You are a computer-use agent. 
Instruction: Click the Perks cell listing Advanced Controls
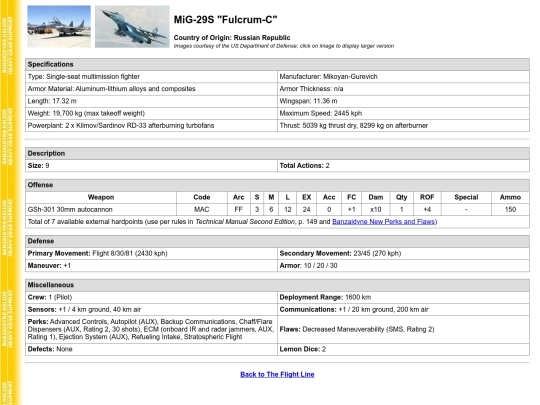click(x=152, y=329)
